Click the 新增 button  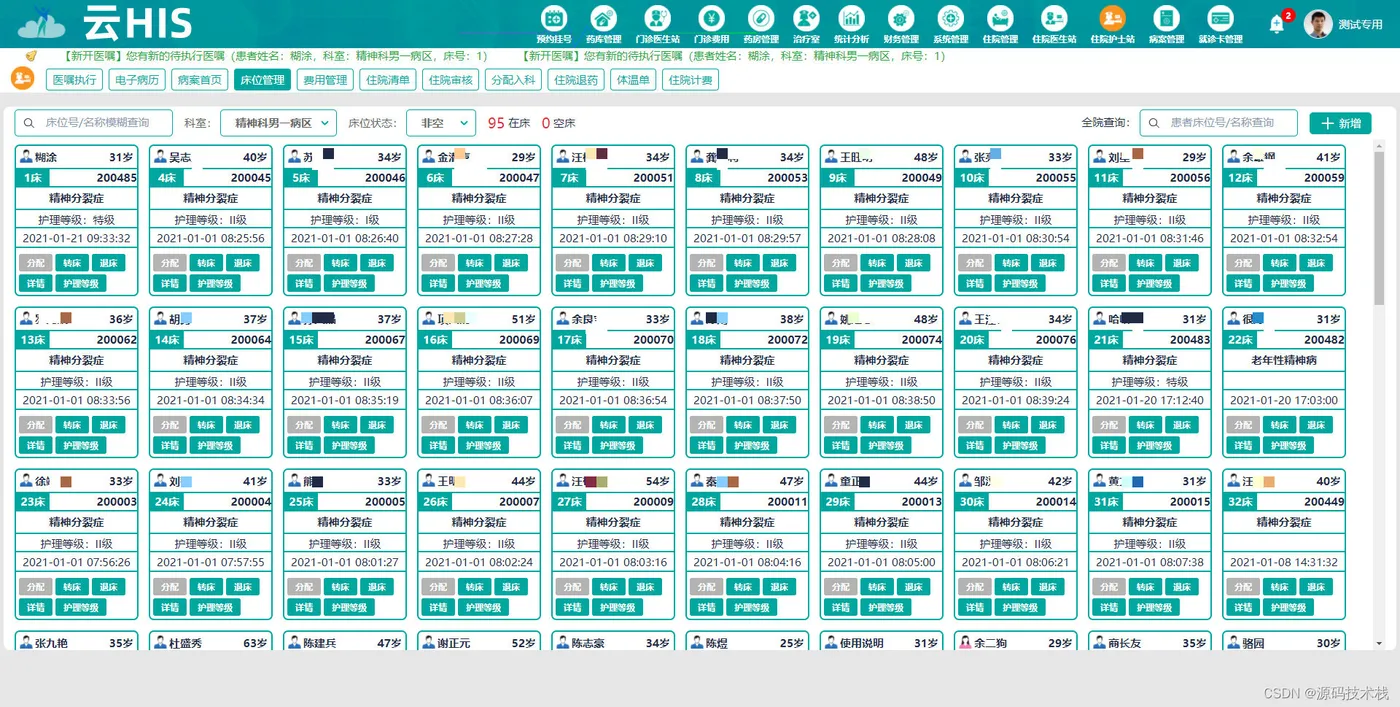point(1340,123)
